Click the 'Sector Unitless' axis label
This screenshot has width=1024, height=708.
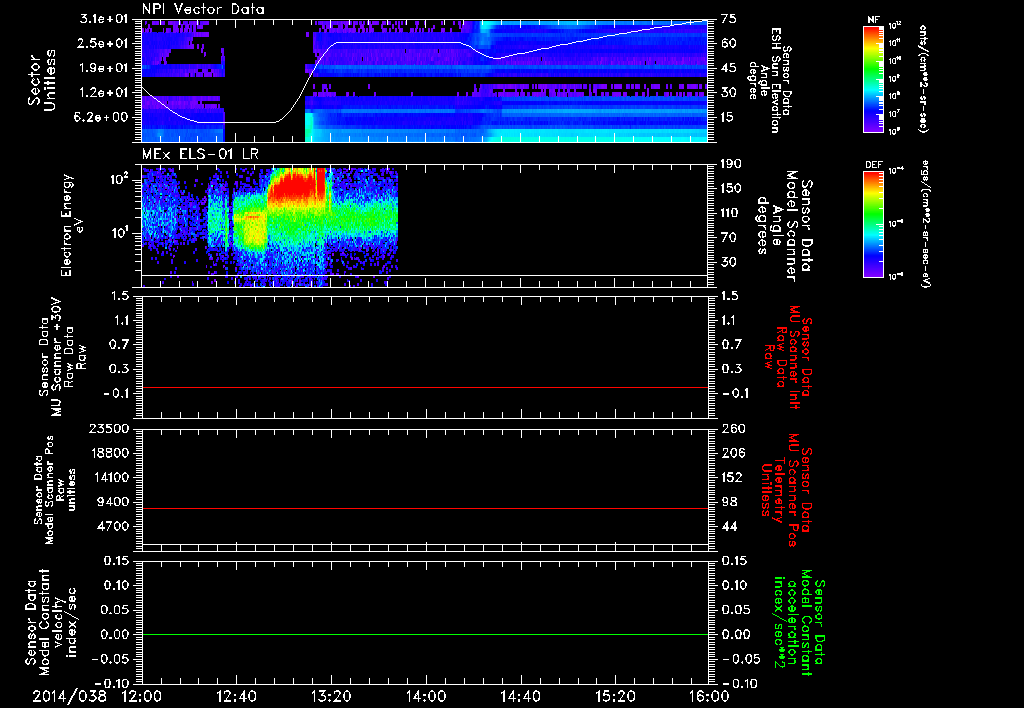42,80
